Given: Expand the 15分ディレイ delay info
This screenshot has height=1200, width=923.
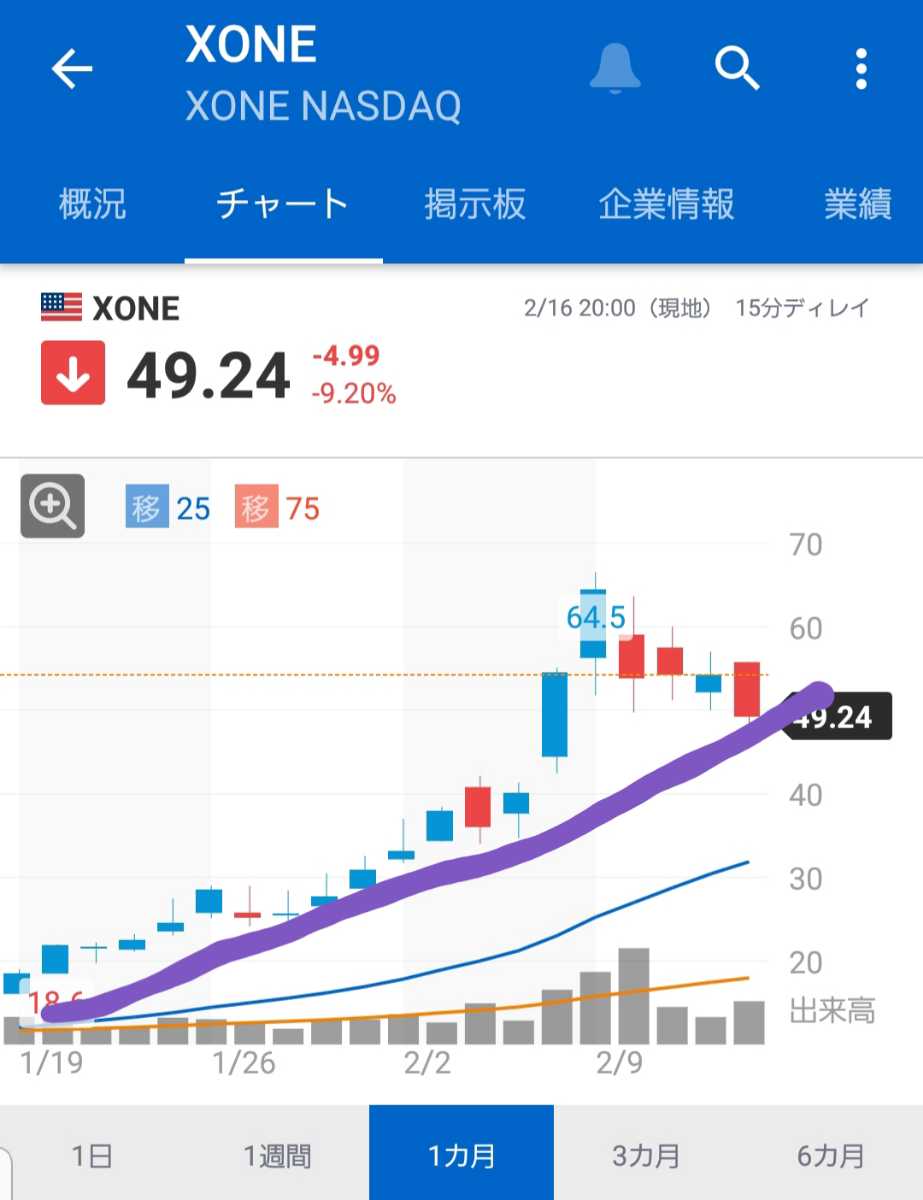Looking at the screenshot, I should click(x=801, y=307).
